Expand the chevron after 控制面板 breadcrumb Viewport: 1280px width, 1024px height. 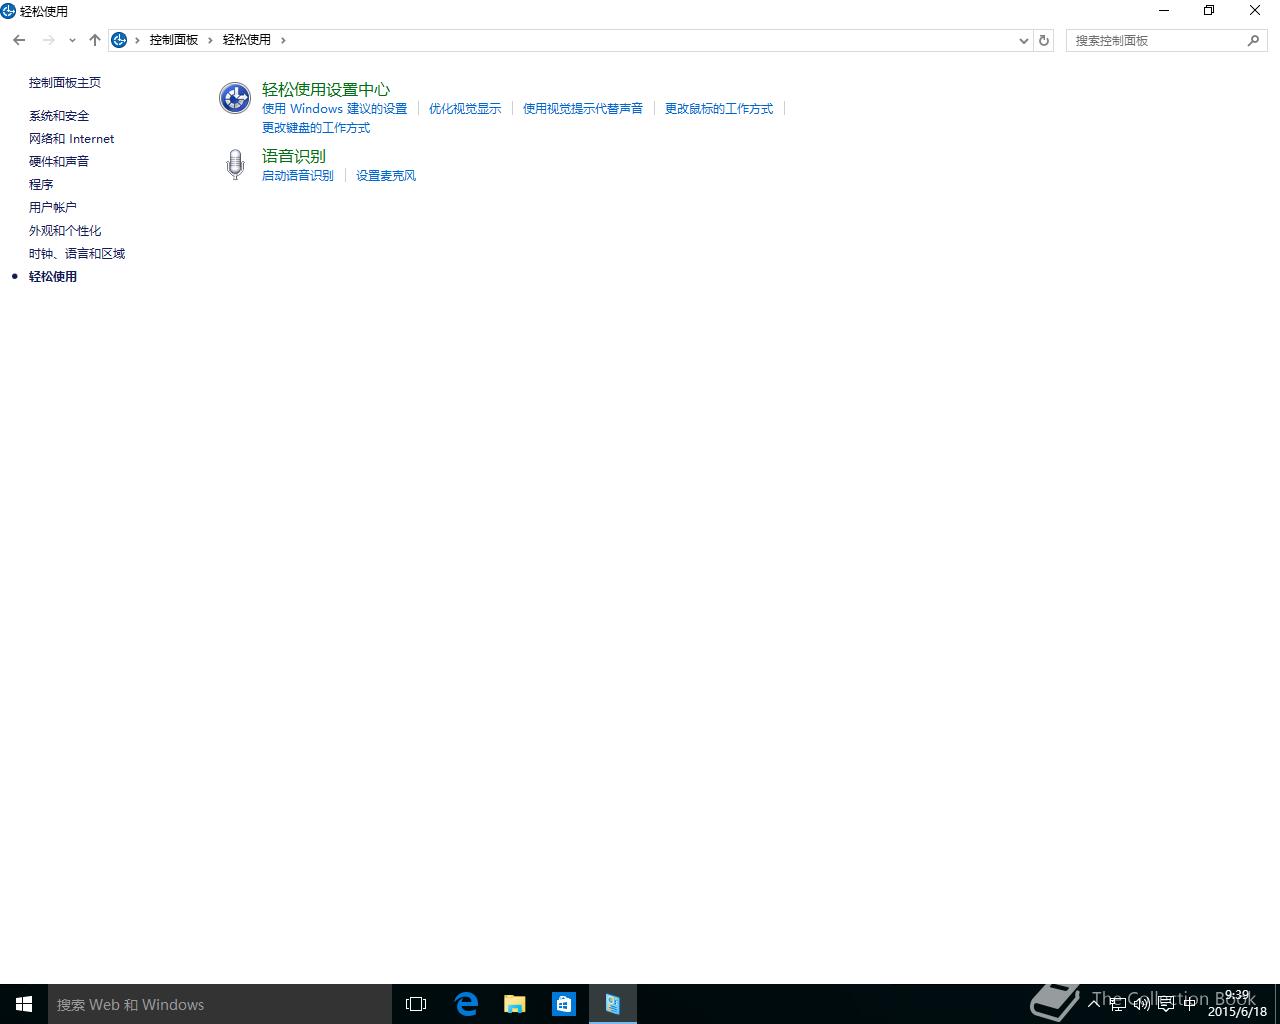pyautogui.click(x=210, y=40)
